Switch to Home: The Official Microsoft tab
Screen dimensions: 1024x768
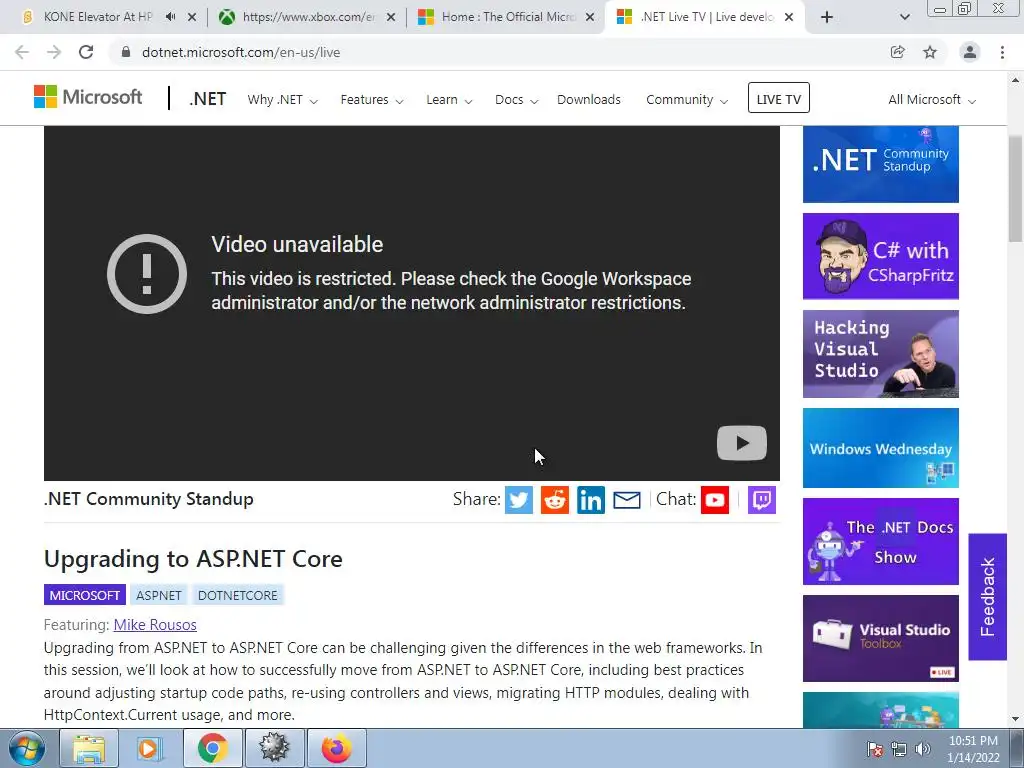(x=506, y=17)
